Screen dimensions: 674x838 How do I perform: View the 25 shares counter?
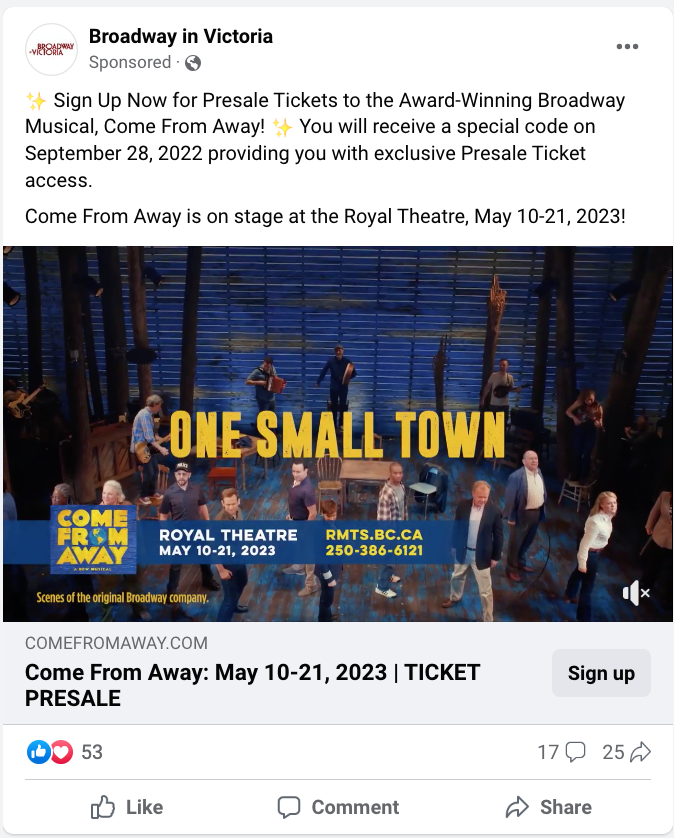coord(627,752)
